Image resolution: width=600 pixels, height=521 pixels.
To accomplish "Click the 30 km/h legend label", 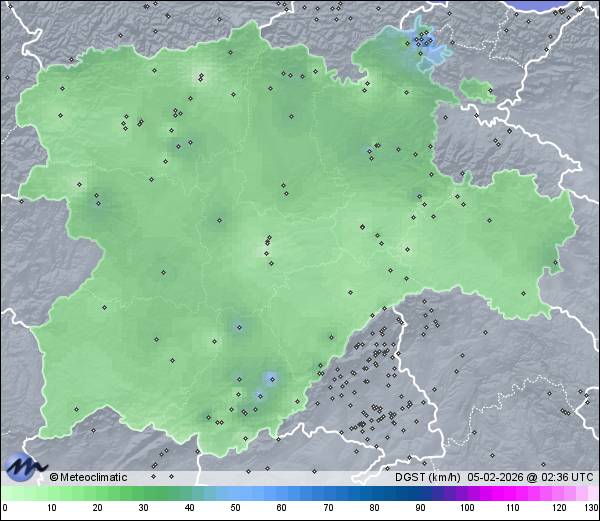I will [x=143, y=508].
